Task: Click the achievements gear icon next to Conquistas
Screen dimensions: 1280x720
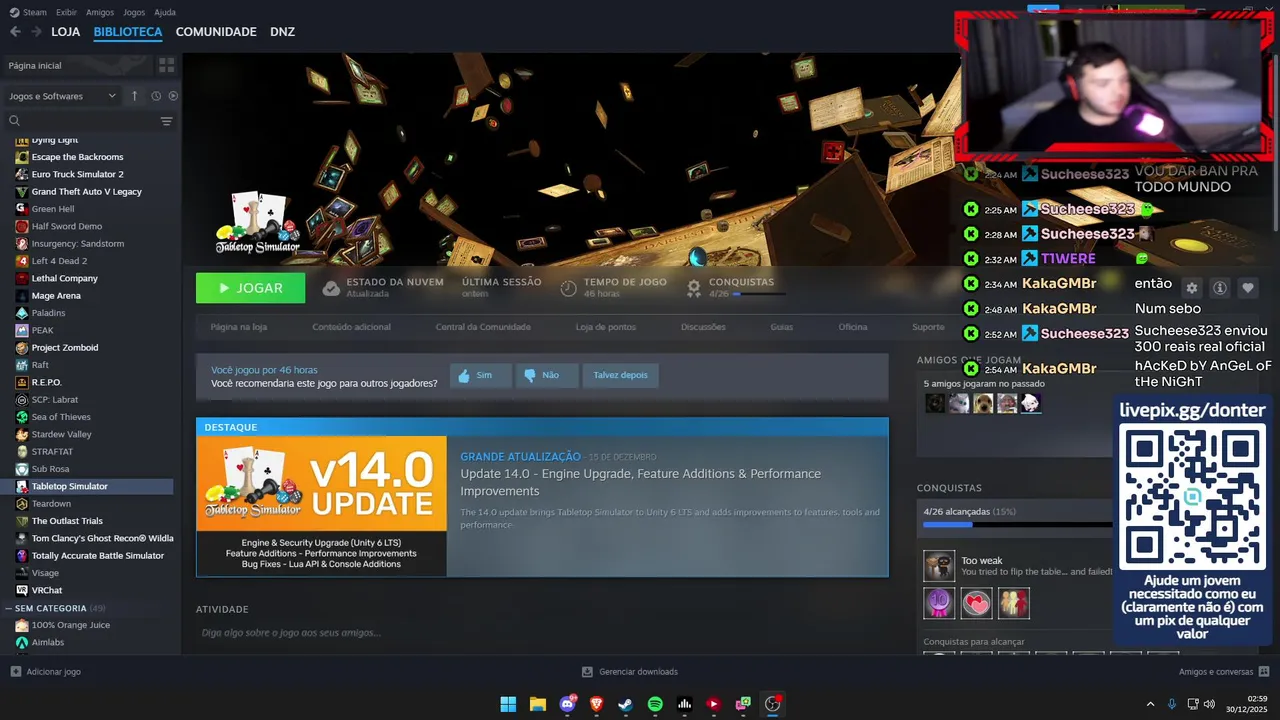Action: coord(693,288)
